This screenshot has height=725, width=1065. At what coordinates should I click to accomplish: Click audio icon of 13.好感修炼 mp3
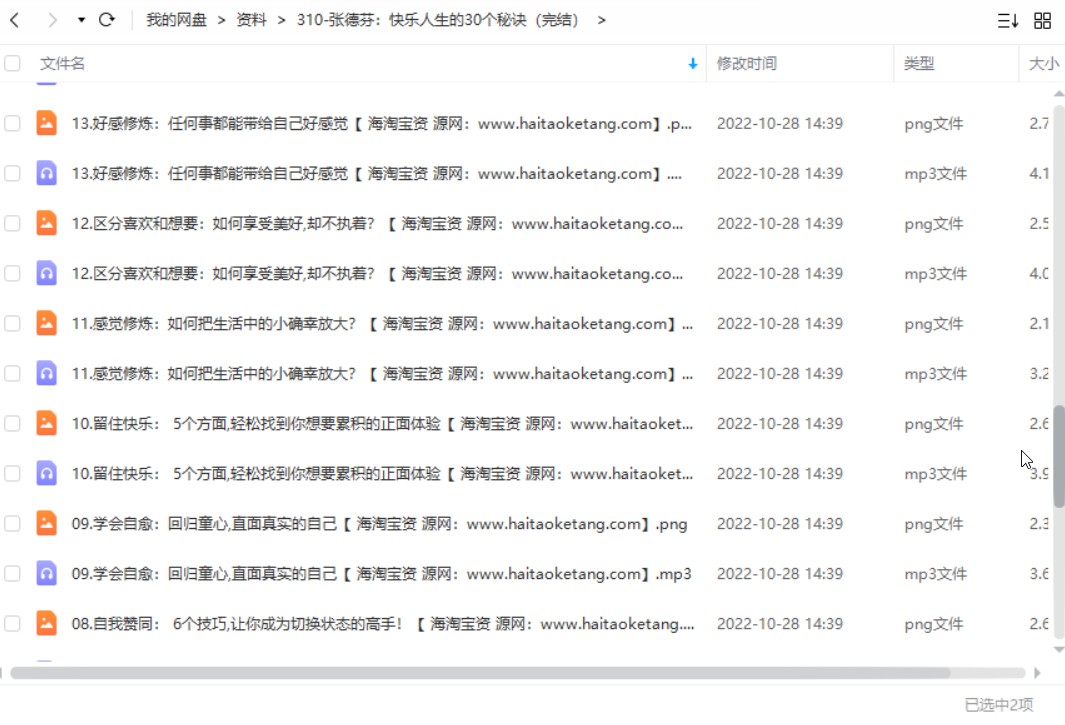click(46, 173)
